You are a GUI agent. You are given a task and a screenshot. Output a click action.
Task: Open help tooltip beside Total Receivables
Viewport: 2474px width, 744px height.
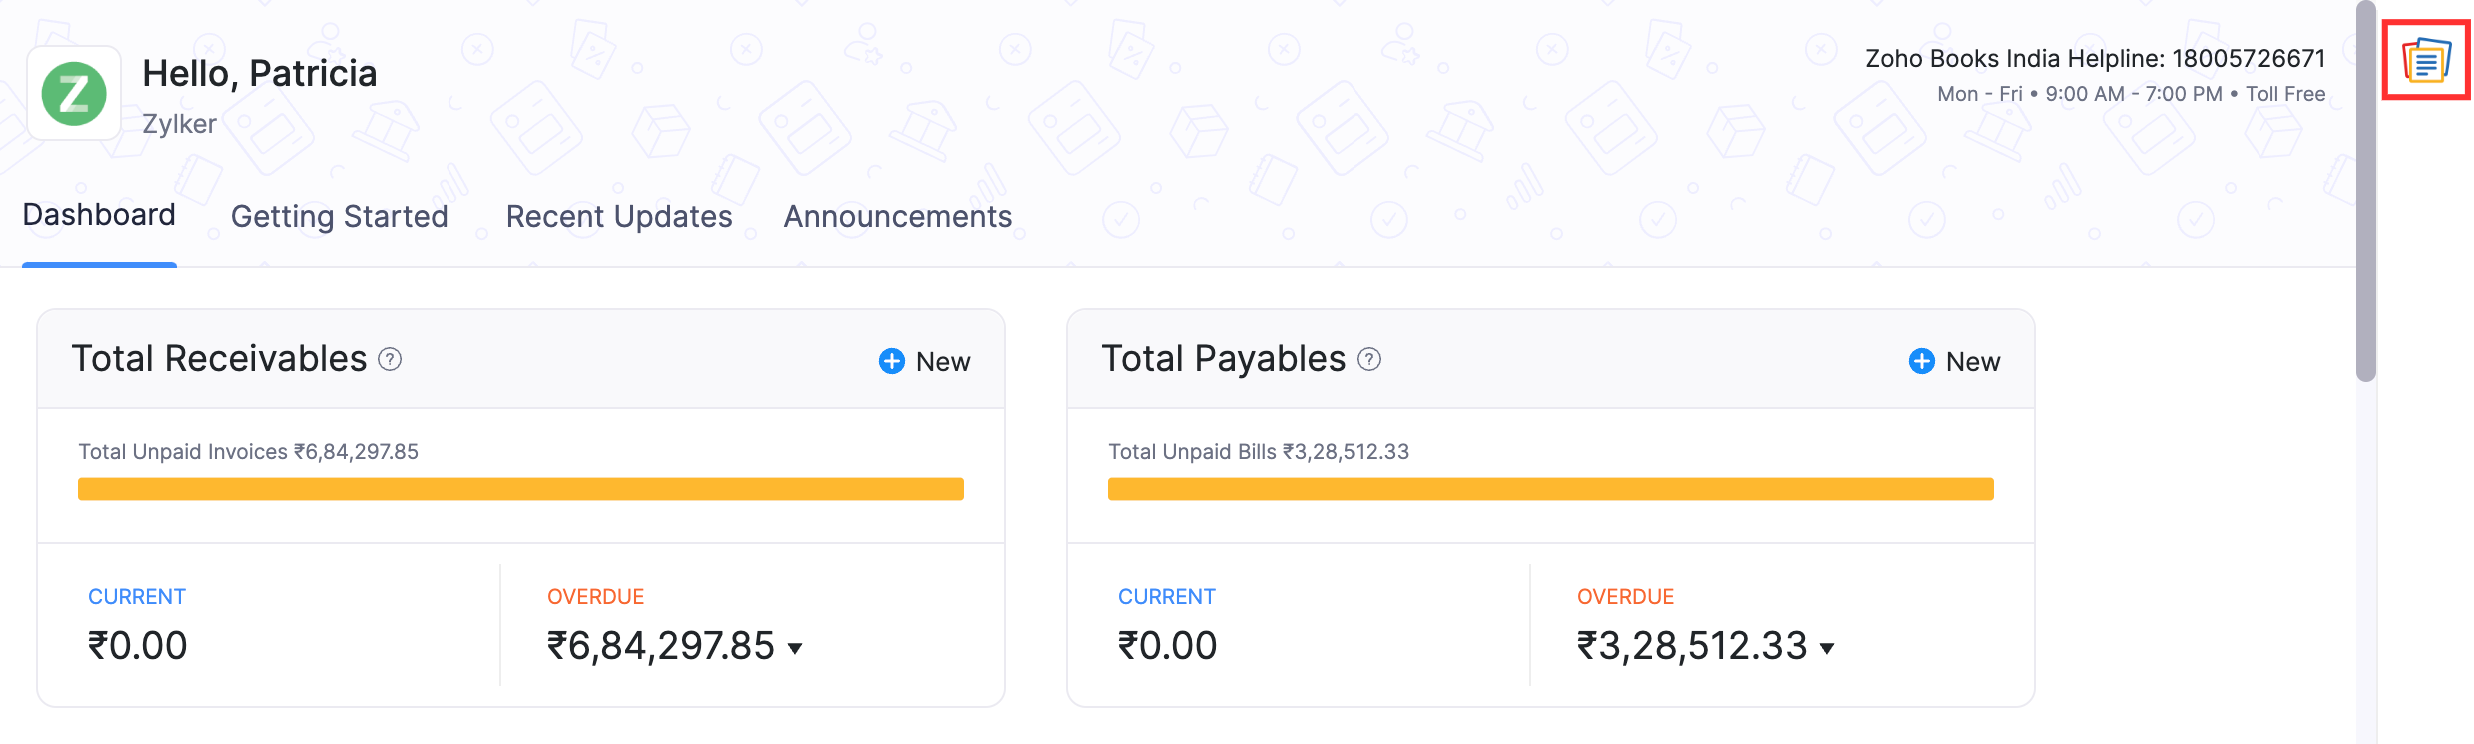click(x=391, y=358)
